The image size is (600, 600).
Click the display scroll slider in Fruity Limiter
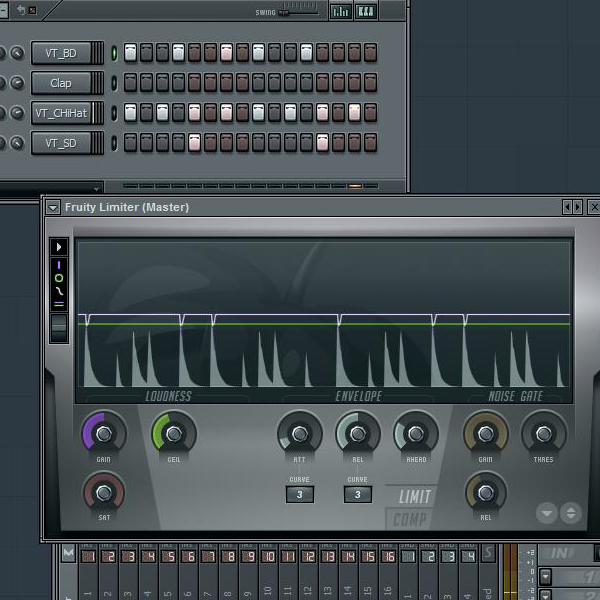(59, 328)
